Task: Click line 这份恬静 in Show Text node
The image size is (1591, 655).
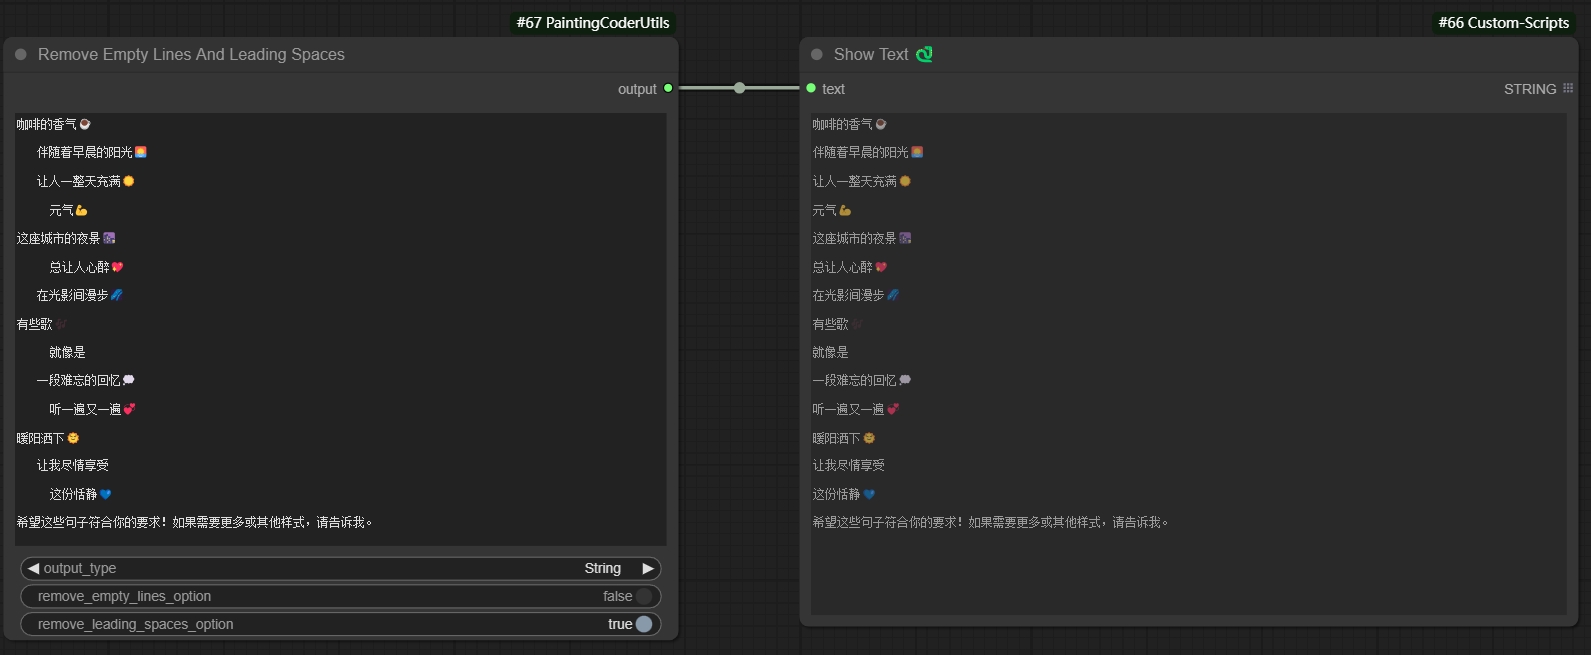Action: pos(844,495)
